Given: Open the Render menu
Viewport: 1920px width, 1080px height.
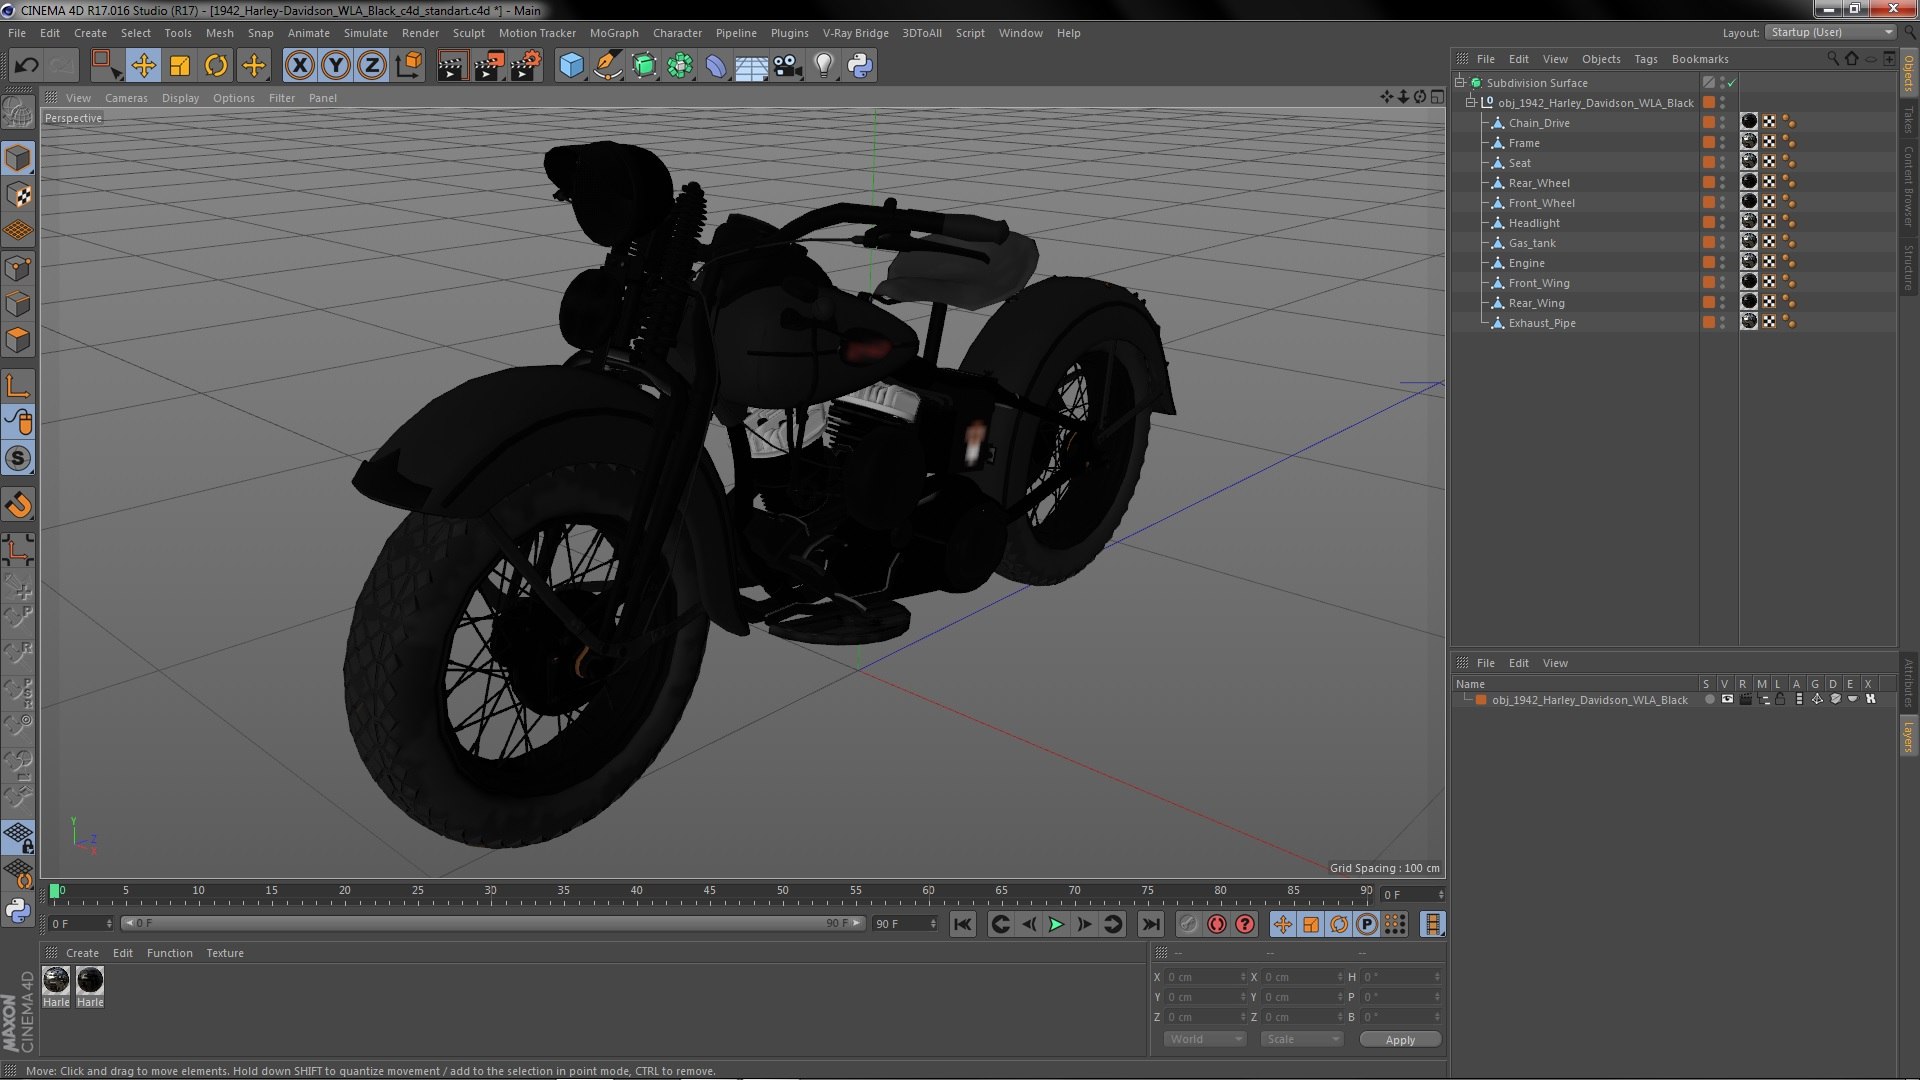Looking at the screenshot, I should (420, 33).
